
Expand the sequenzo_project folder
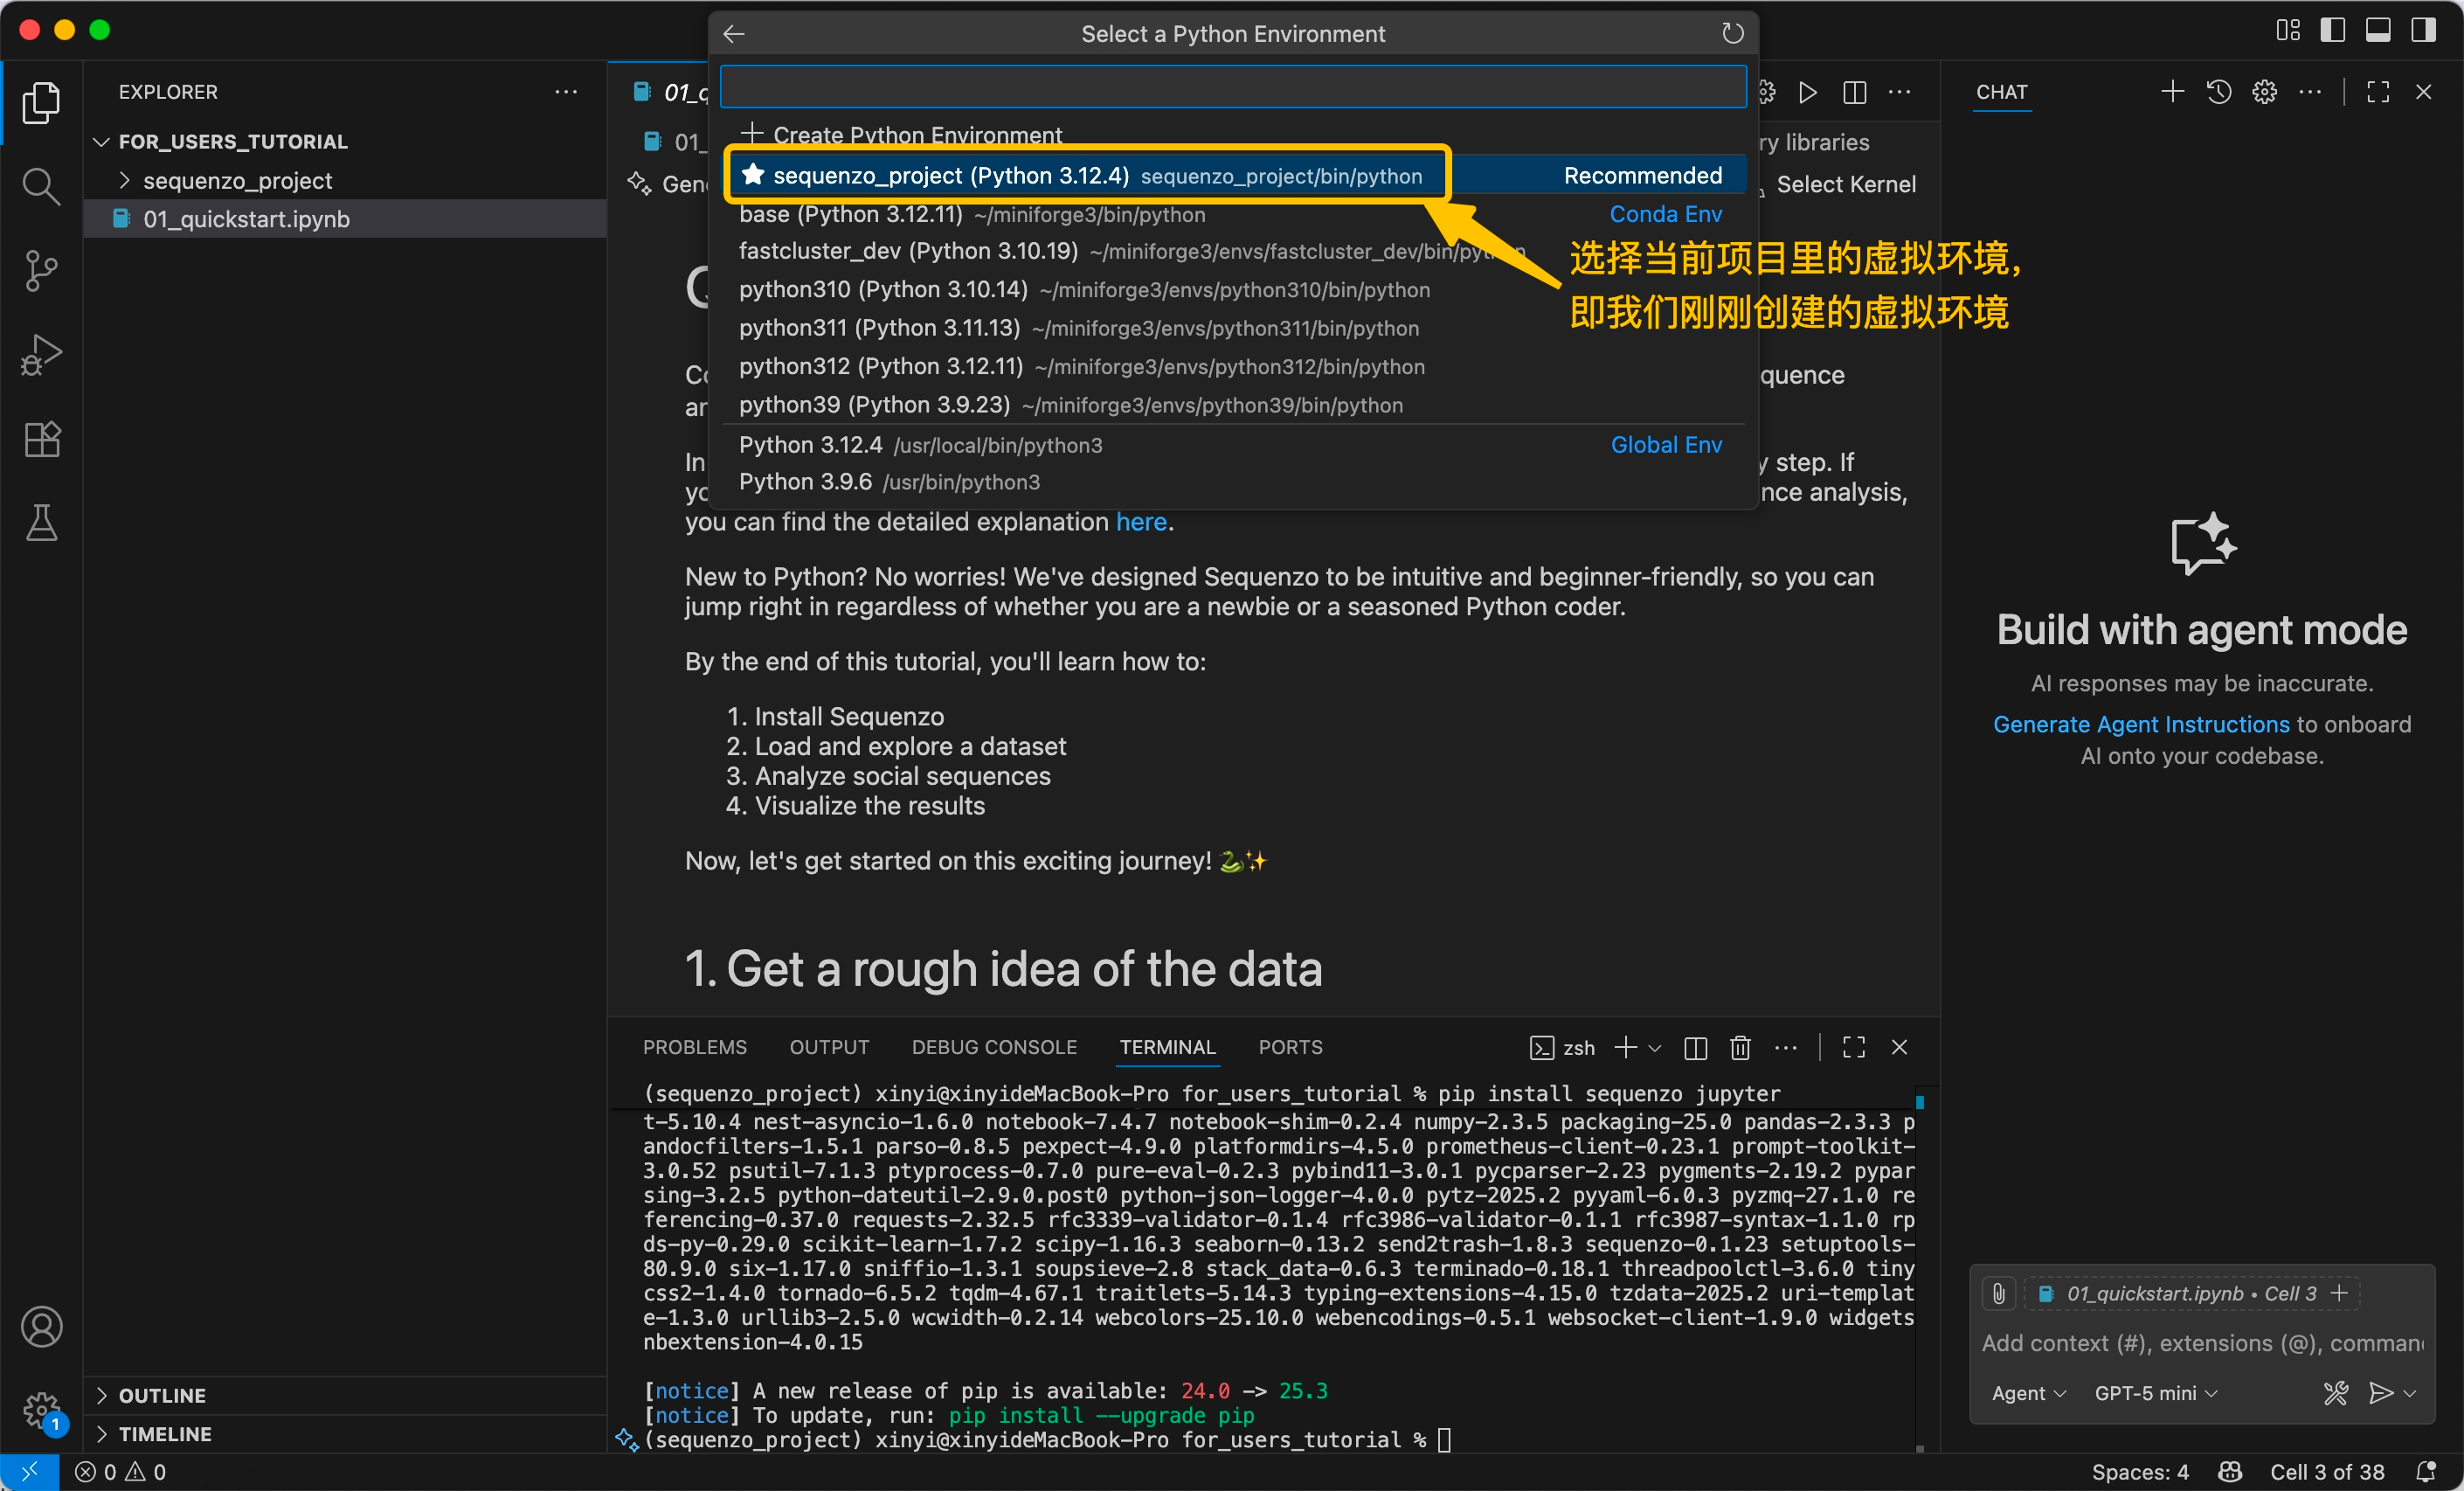tap(237, 180)
